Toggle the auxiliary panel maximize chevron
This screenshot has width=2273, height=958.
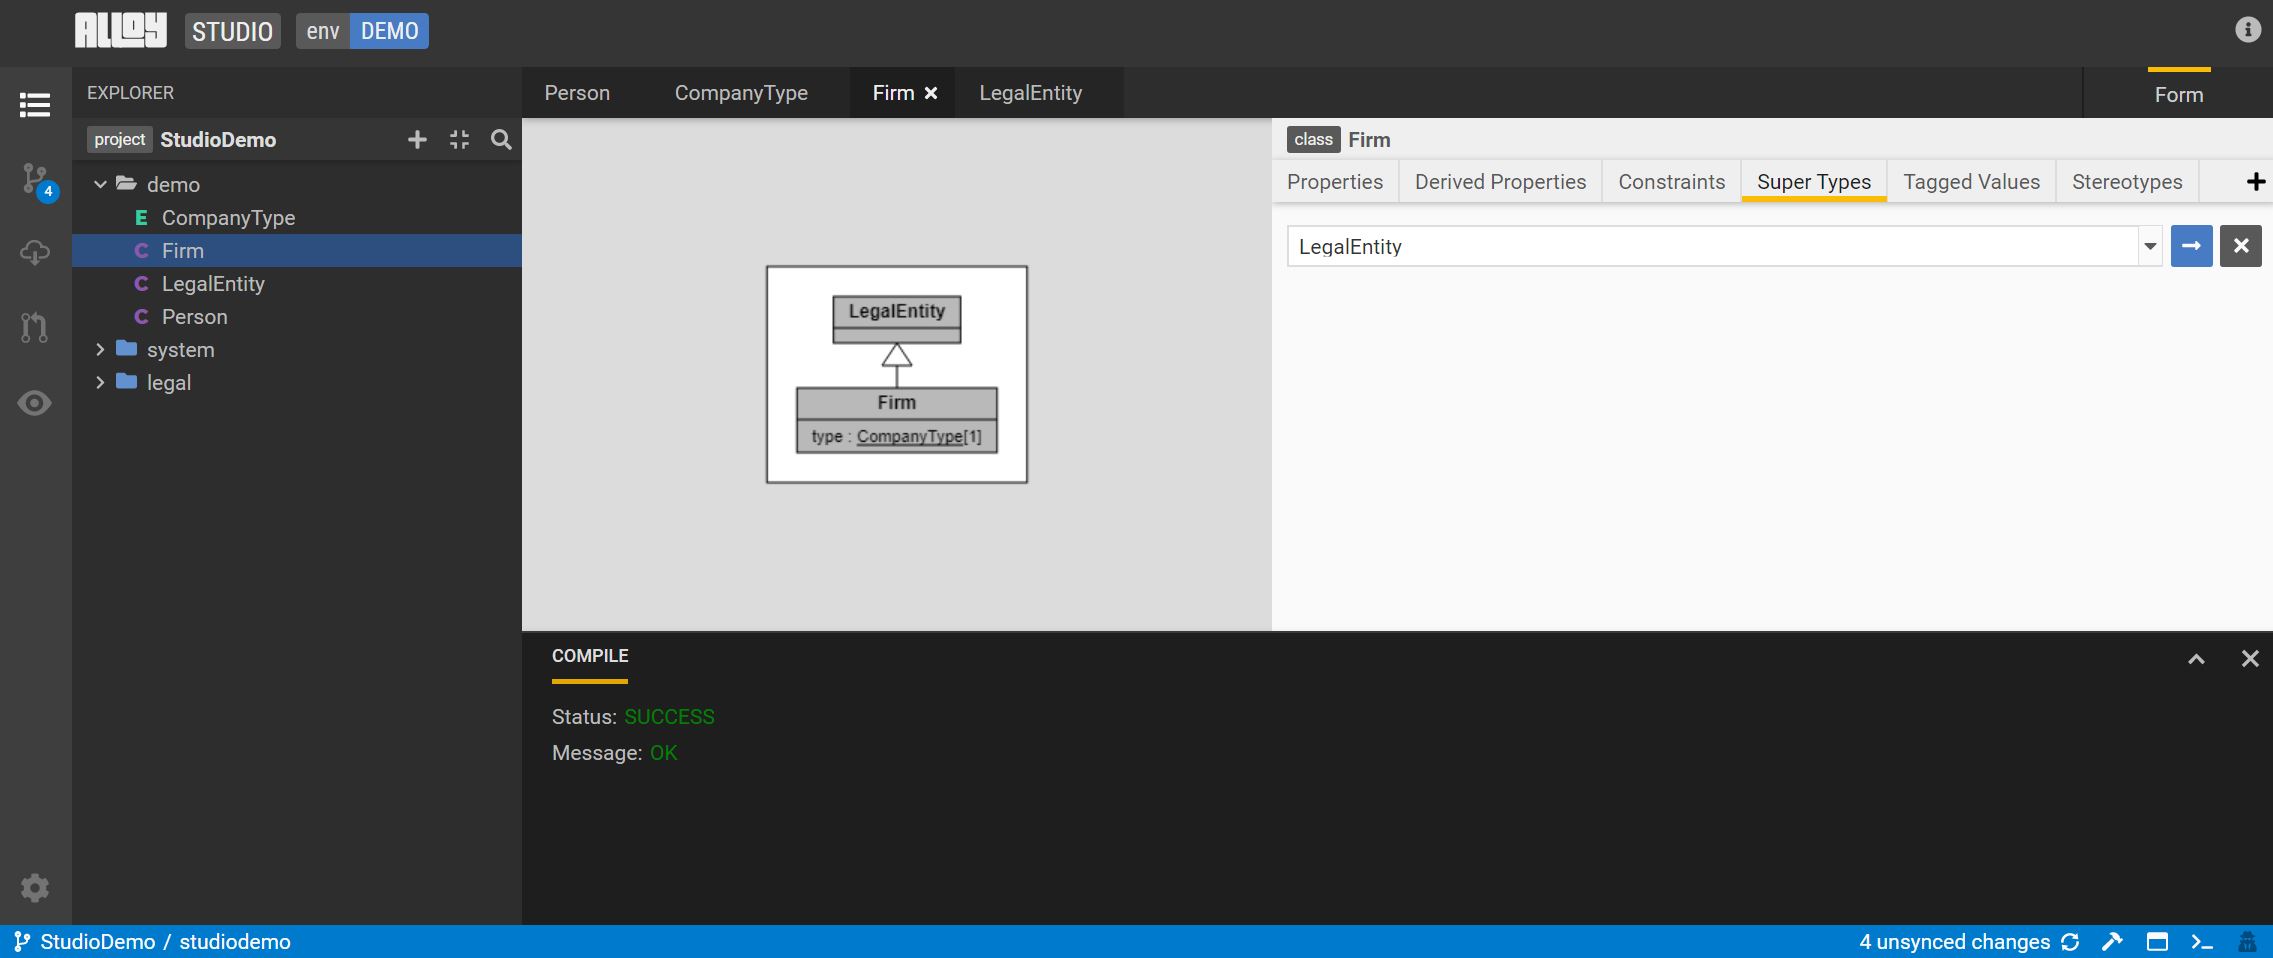pyautogui.click(x=2196, y=658)
